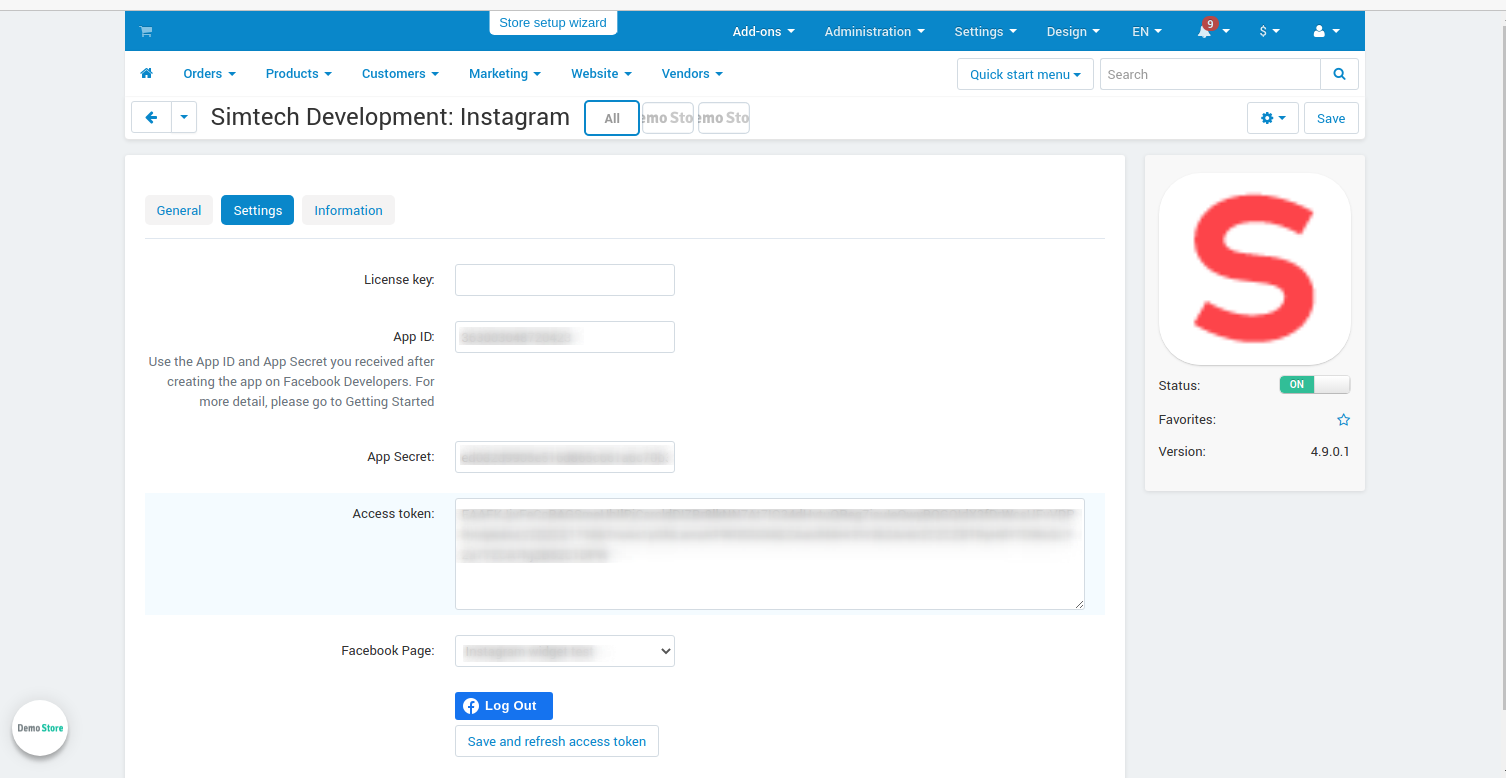Image resolution: width=1506 pixels, height=778 pixels.
Task: Expand dropdown caret next to back arrow
Action: coord(184,118)
